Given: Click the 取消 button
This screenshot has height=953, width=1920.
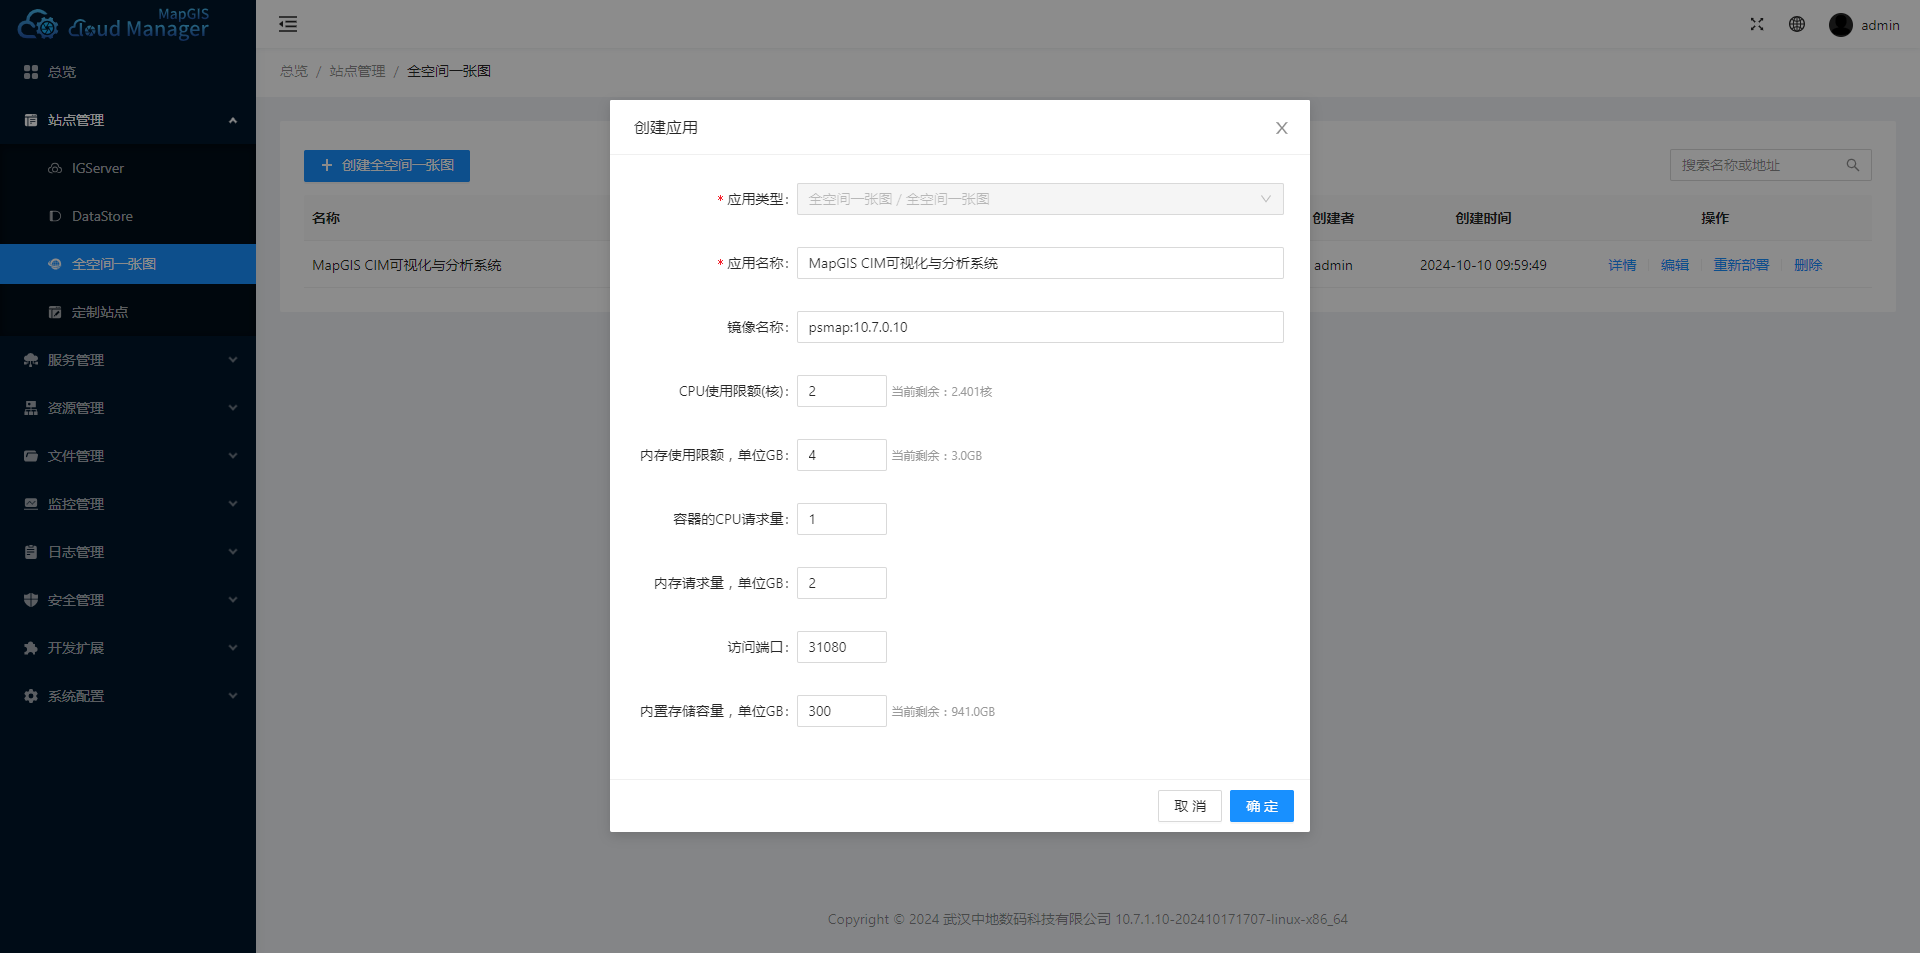Looking at the screenshot, I should 1190,806.
